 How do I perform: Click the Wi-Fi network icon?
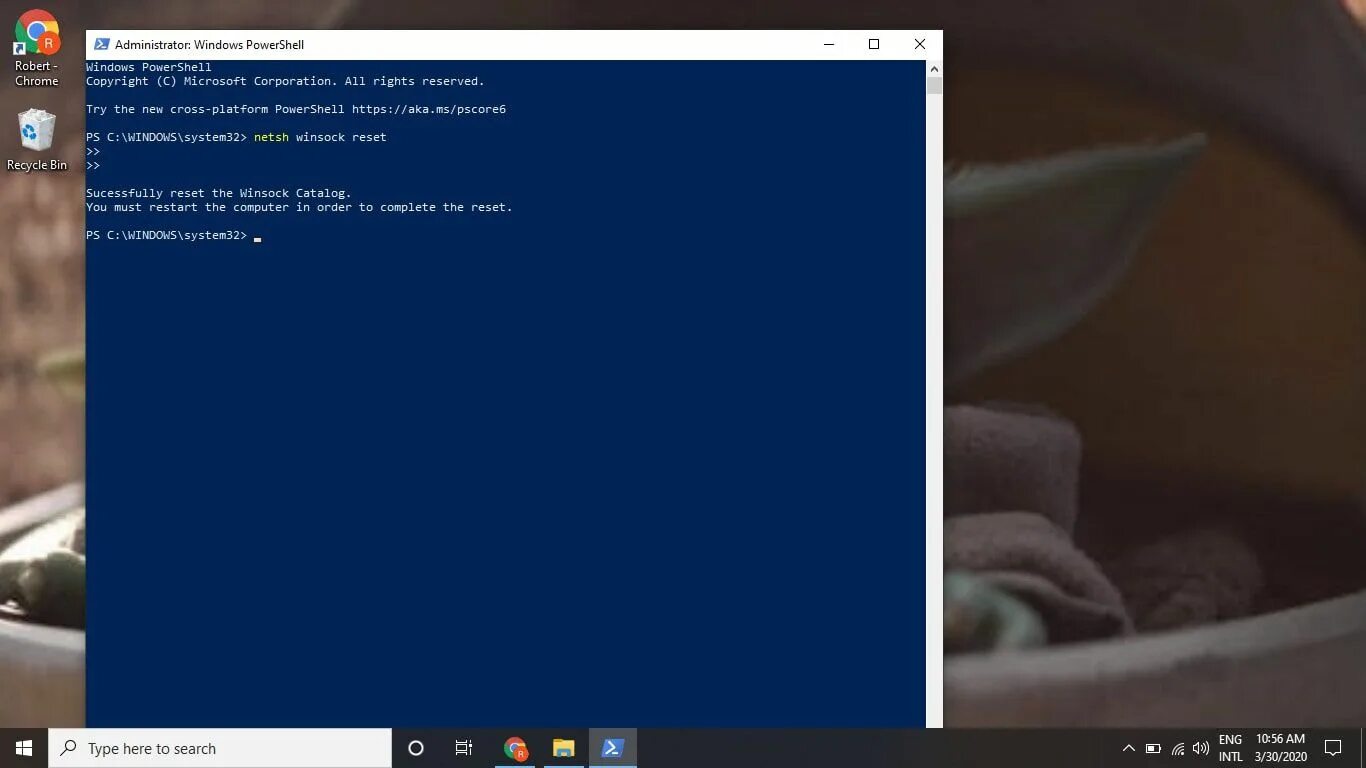tap(1178, 748)
